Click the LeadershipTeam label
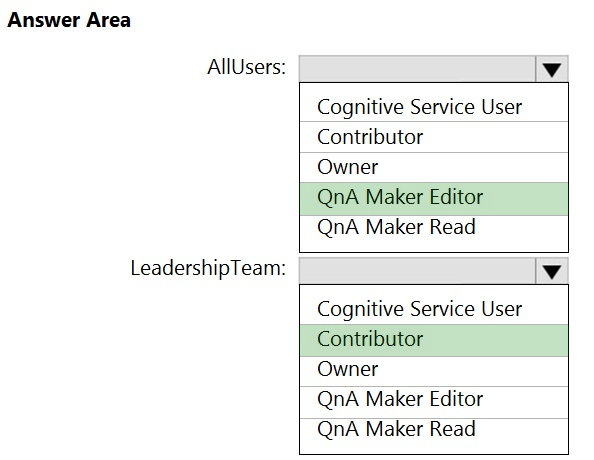Screen dimensions: 594x460 click(208, 269)
